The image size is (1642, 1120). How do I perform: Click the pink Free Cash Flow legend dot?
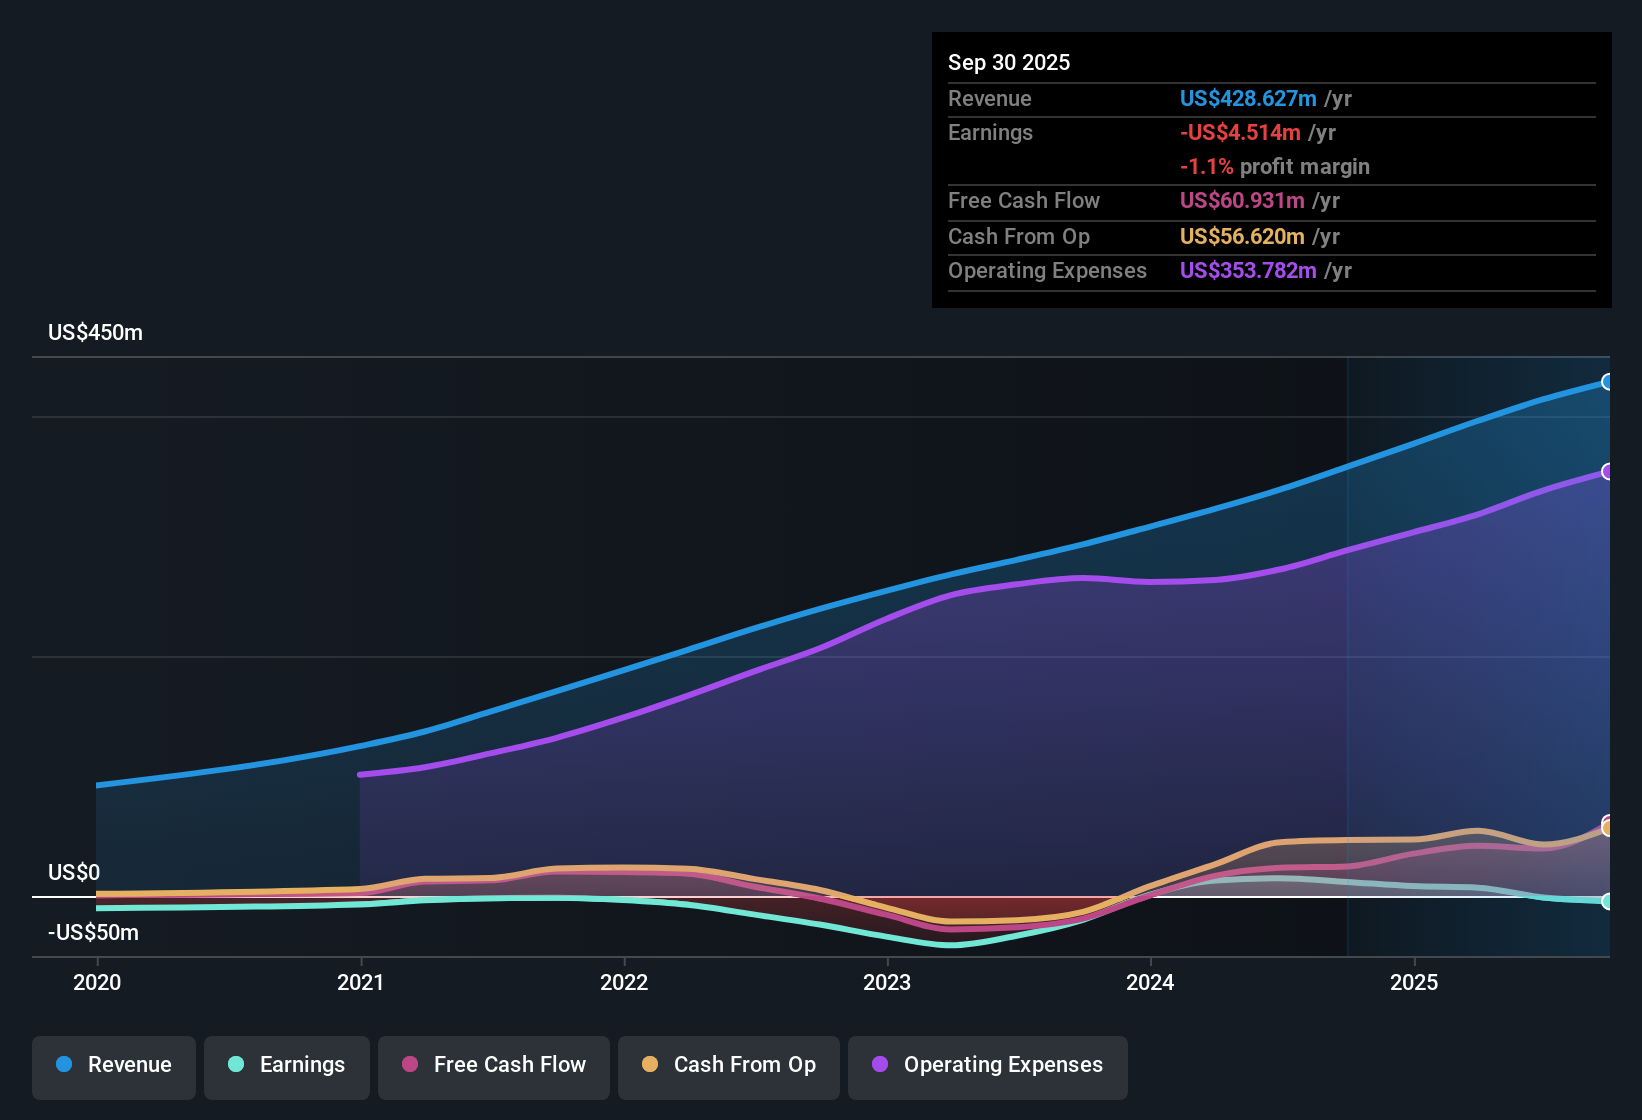(409, 1065)
